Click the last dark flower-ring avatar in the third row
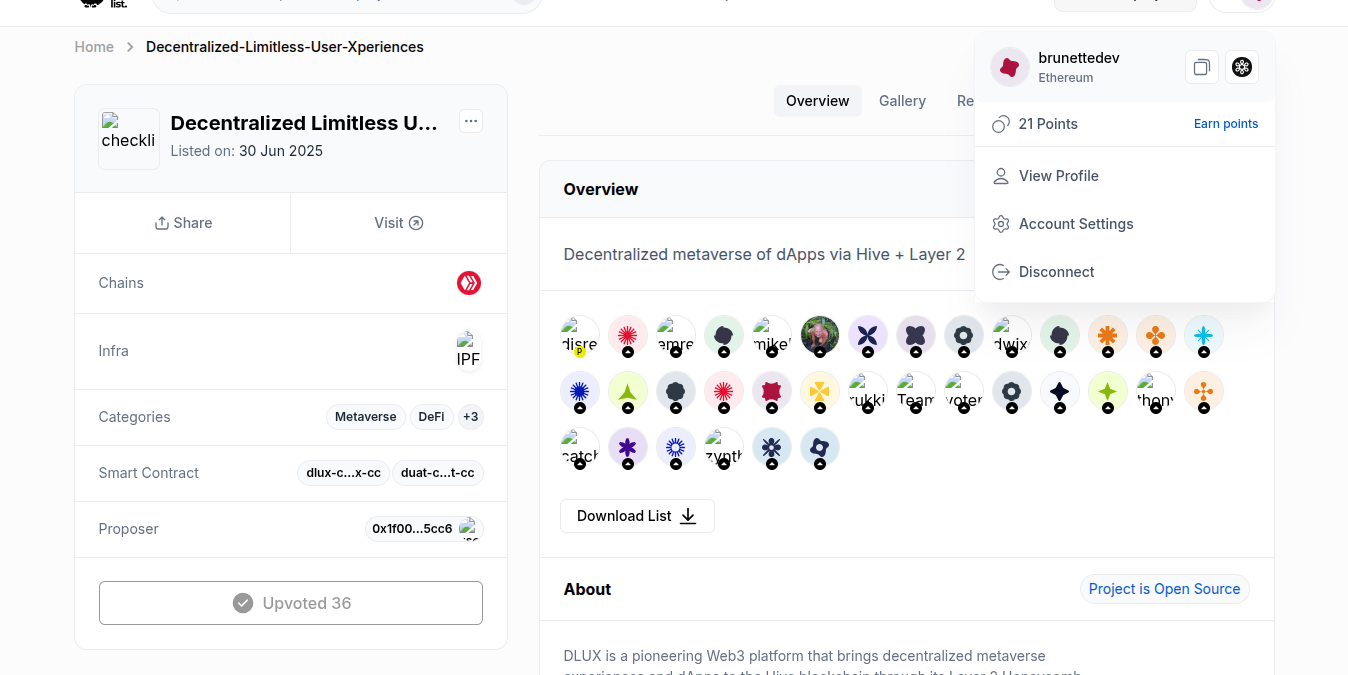The width and height of the screenshot is (1348, 675). coord(820,447)
